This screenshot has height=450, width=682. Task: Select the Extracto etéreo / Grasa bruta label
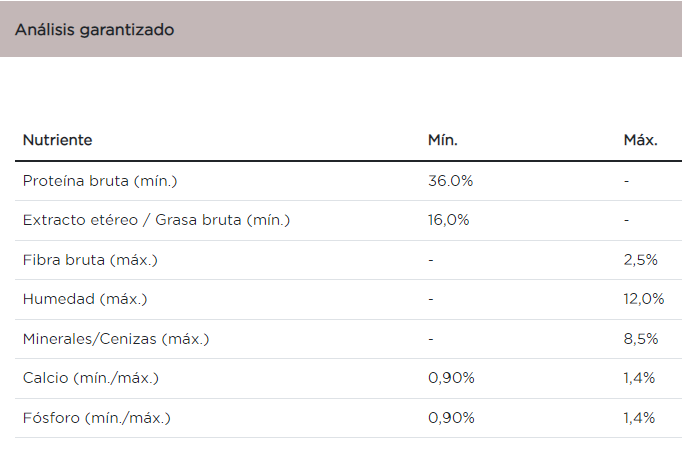[156, 220]
